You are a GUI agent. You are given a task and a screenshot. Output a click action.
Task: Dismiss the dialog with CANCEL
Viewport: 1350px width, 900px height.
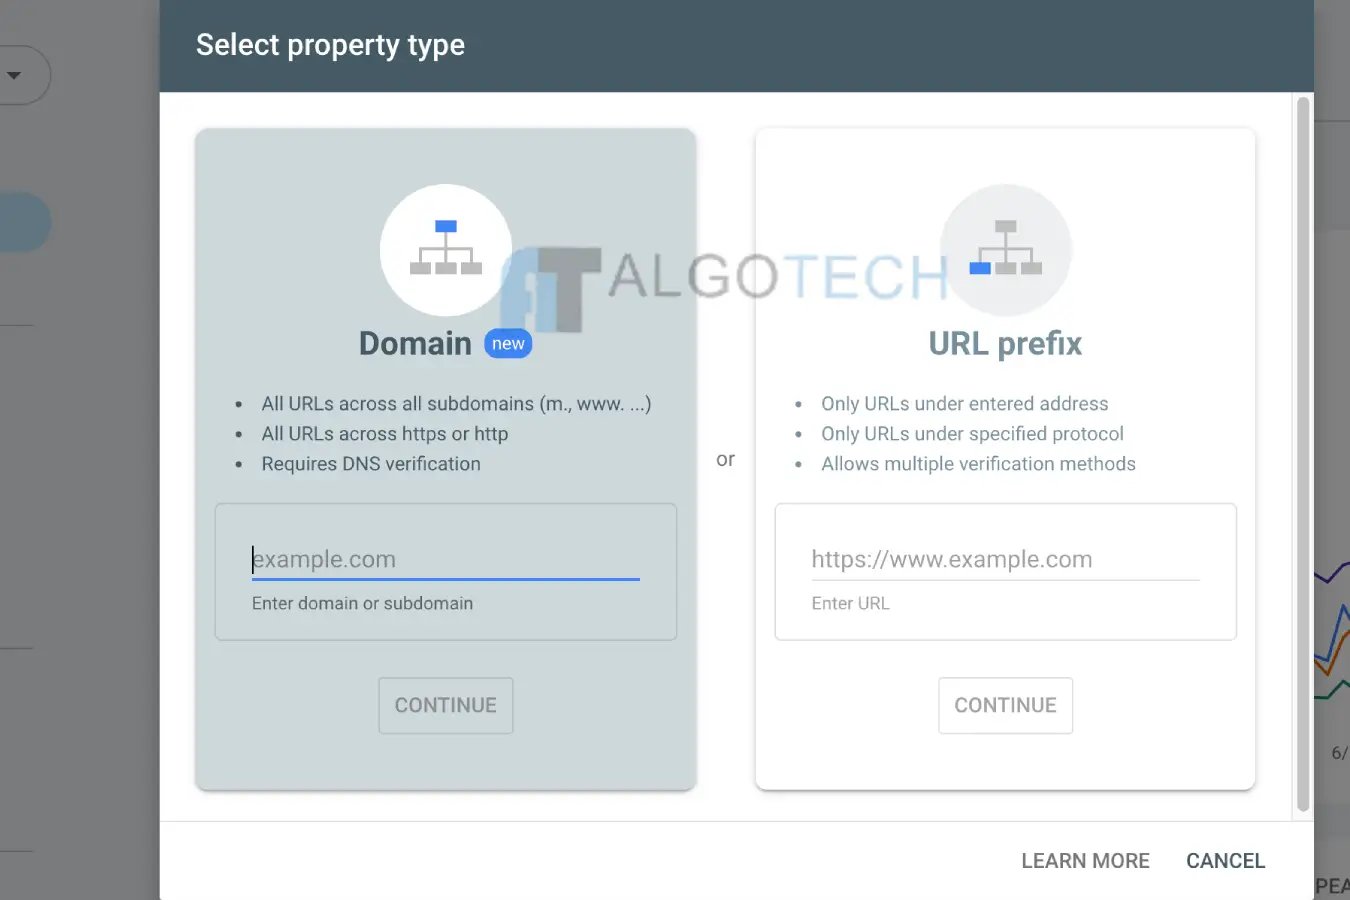[1225, 860]
